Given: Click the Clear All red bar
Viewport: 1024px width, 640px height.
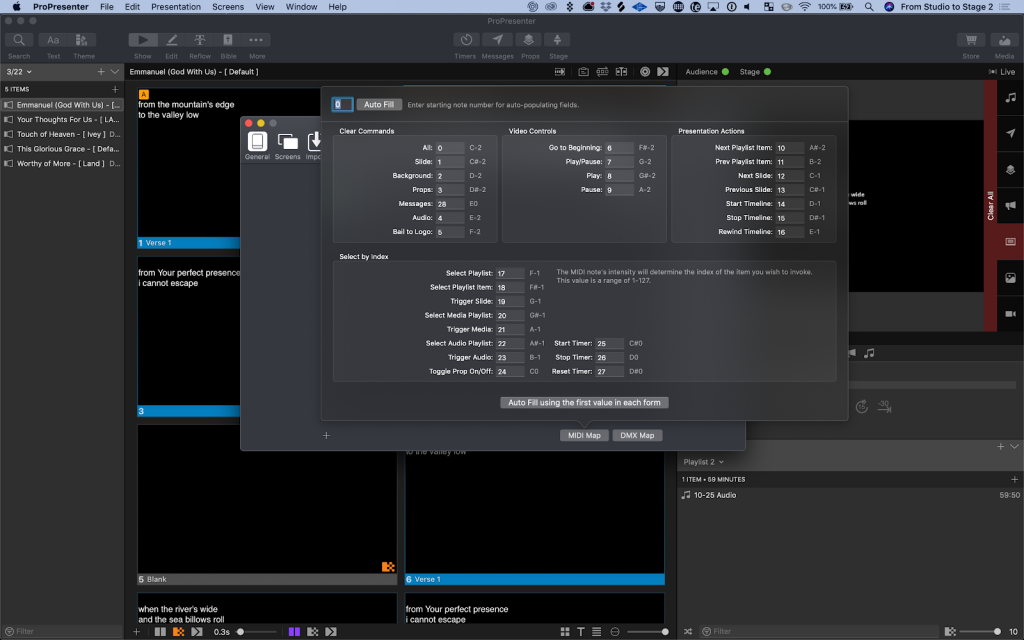Looking at the screenshot, I should click(x=991, y=206).
